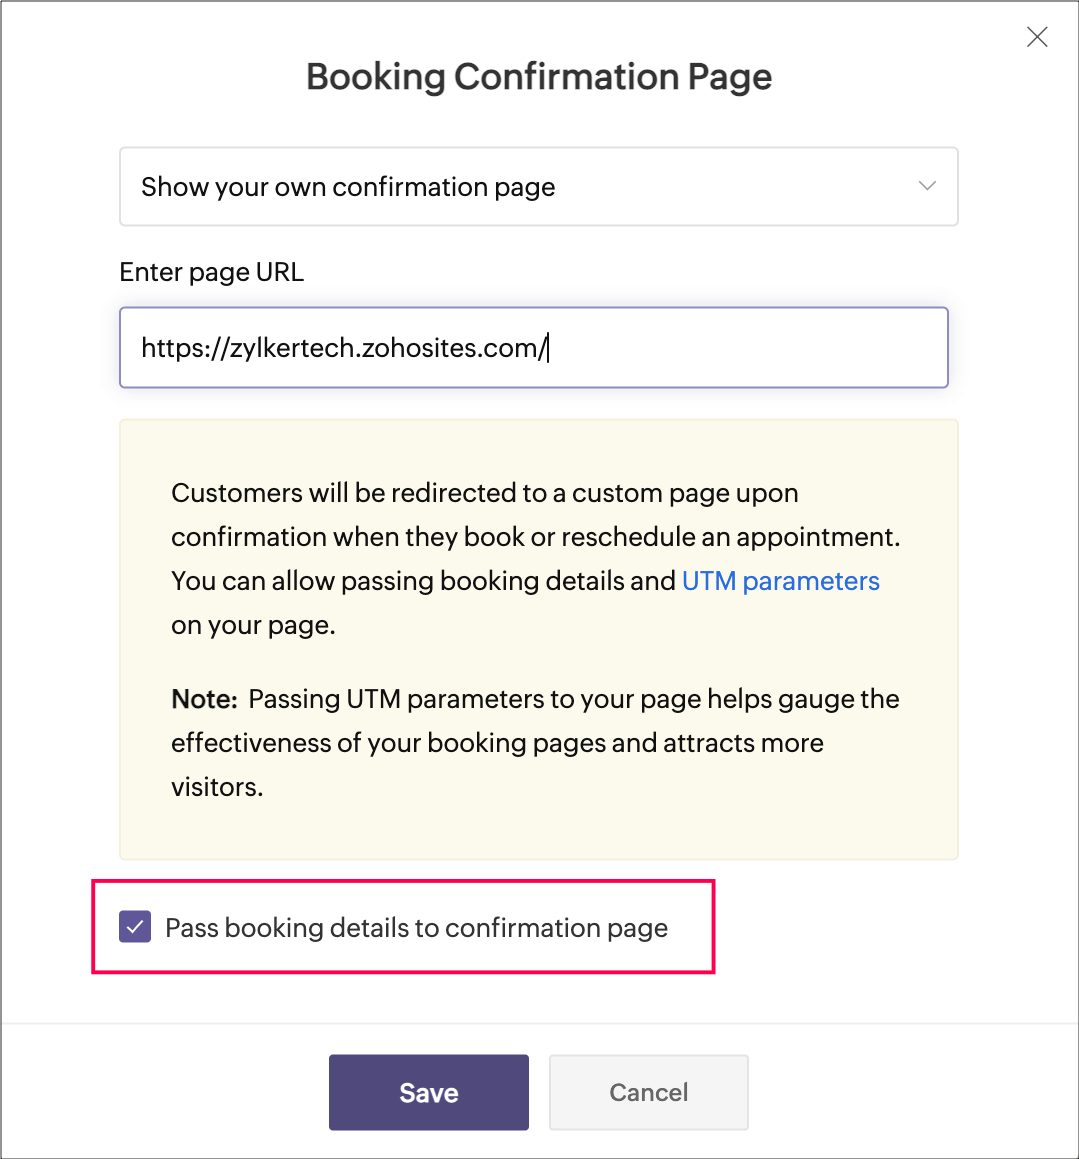Click the 'Enter page URL' label

[211, 272]
